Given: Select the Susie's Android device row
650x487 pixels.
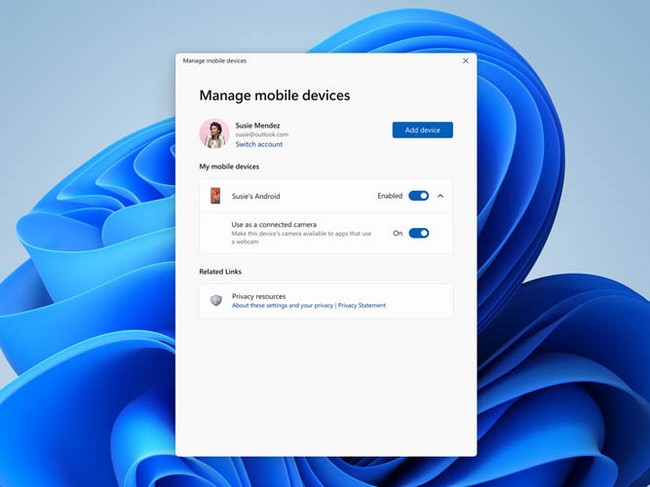Looking at the screenshot, I should click(x=326, y=196).
